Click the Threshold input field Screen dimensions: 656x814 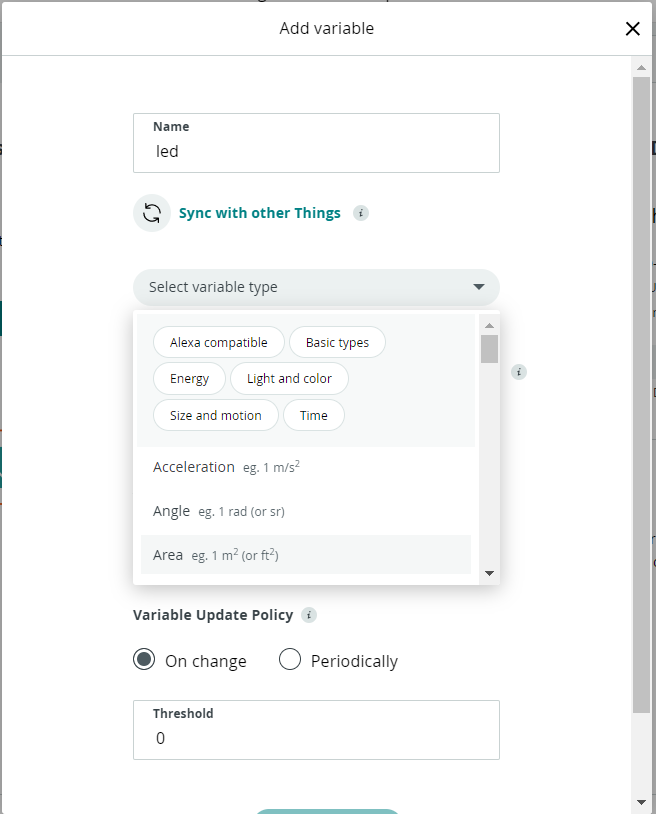(315, 738)
